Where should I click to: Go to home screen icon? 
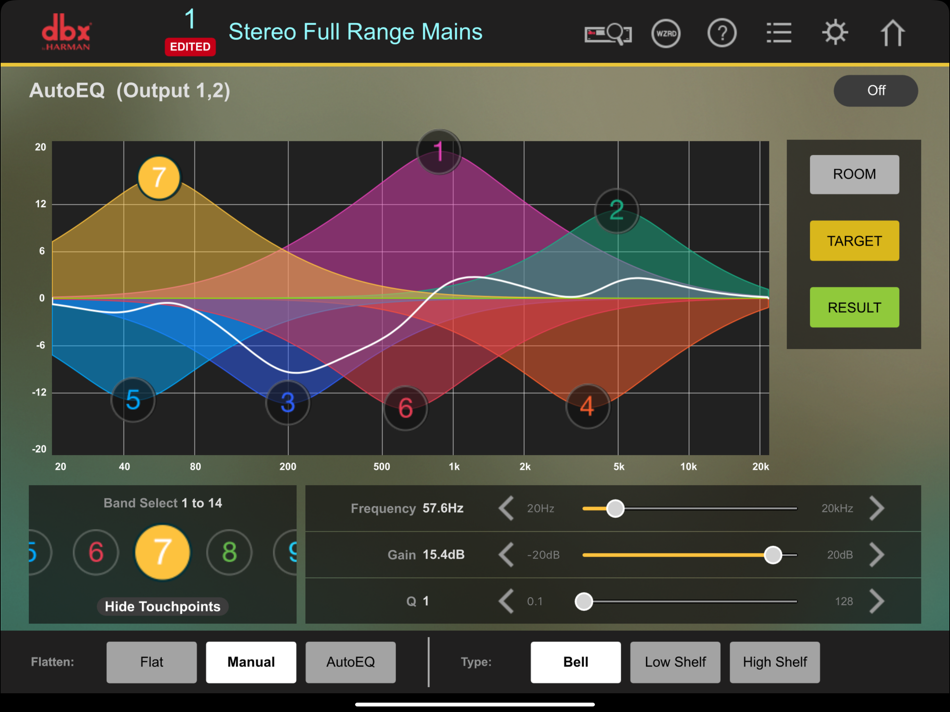(892, 33)
